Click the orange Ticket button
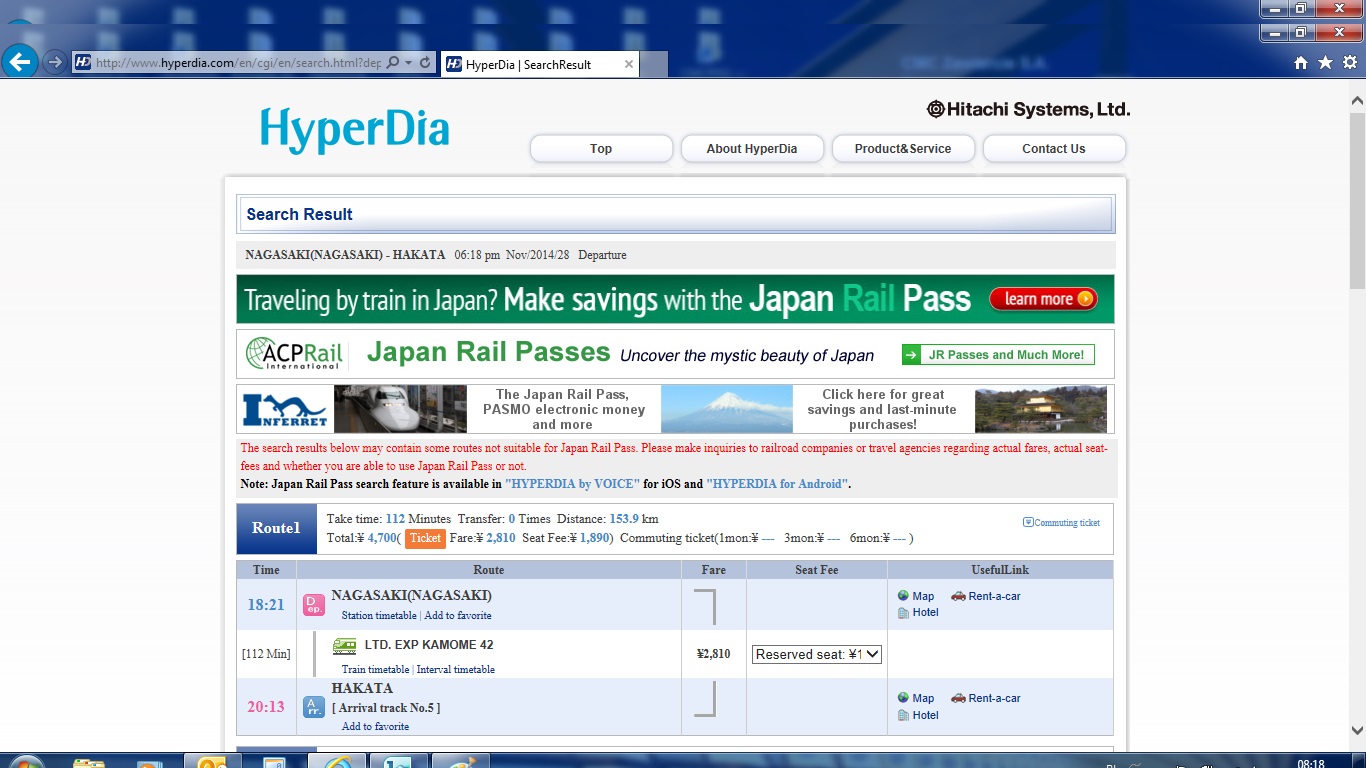This screenshot has width=1366, height=768. point(425,538)
